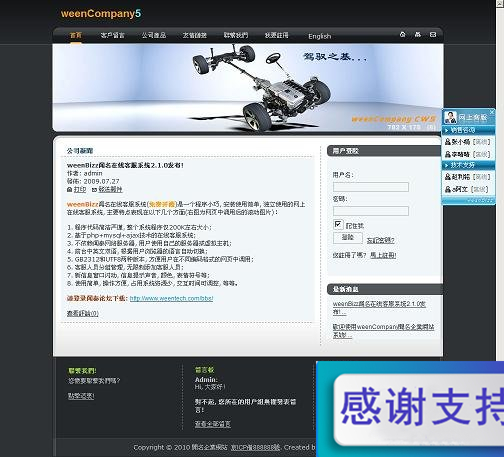The width and height of the screenshot is (504, 457).
Task: Toggle the remember me checkbox
Action: point(338,224)
